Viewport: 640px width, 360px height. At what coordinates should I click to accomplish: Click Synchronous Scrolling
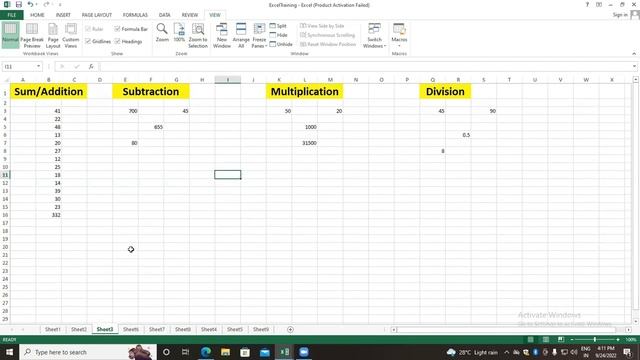tap(327, 35)
